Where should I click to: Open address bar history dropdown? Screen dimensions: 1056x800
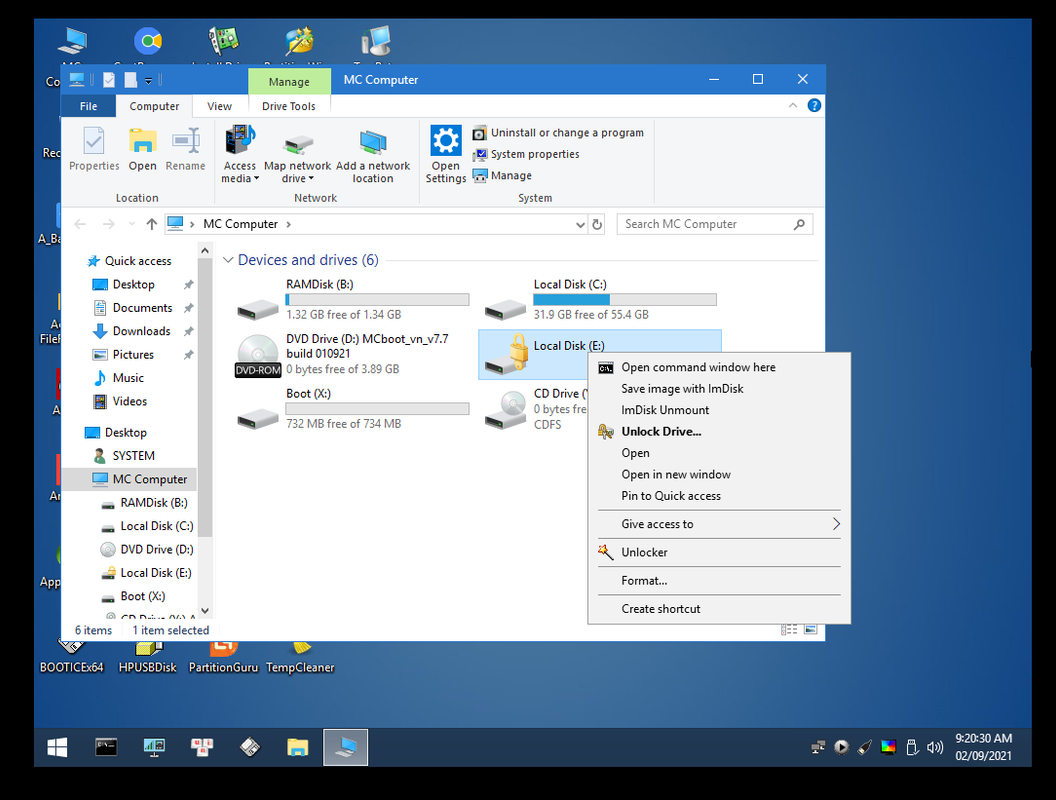point(580,224)
